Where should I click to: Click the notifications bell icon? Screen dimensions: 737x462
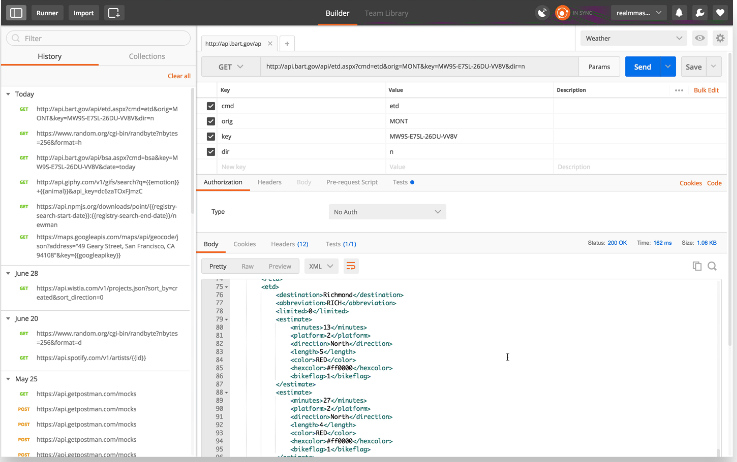680,13
